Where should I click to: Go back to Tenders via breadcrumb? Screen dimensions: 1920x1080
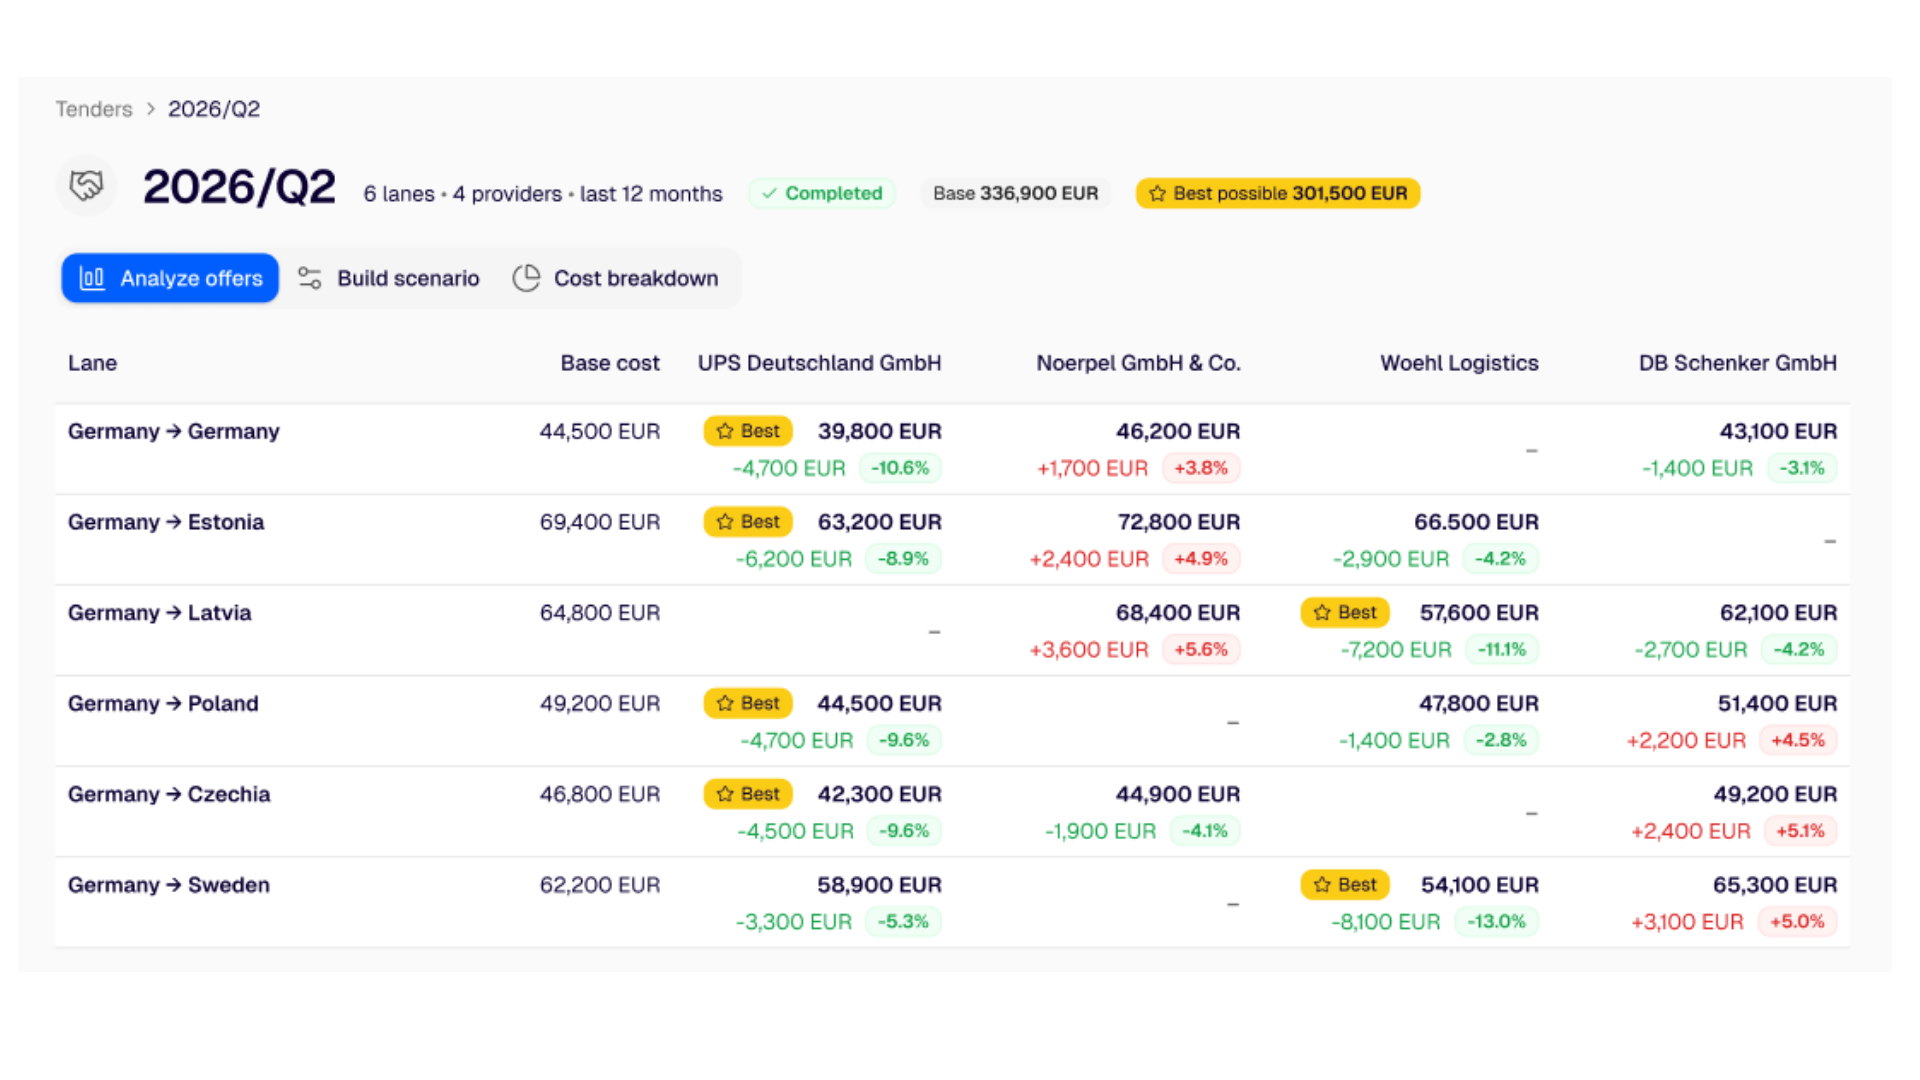pos(94,109)
